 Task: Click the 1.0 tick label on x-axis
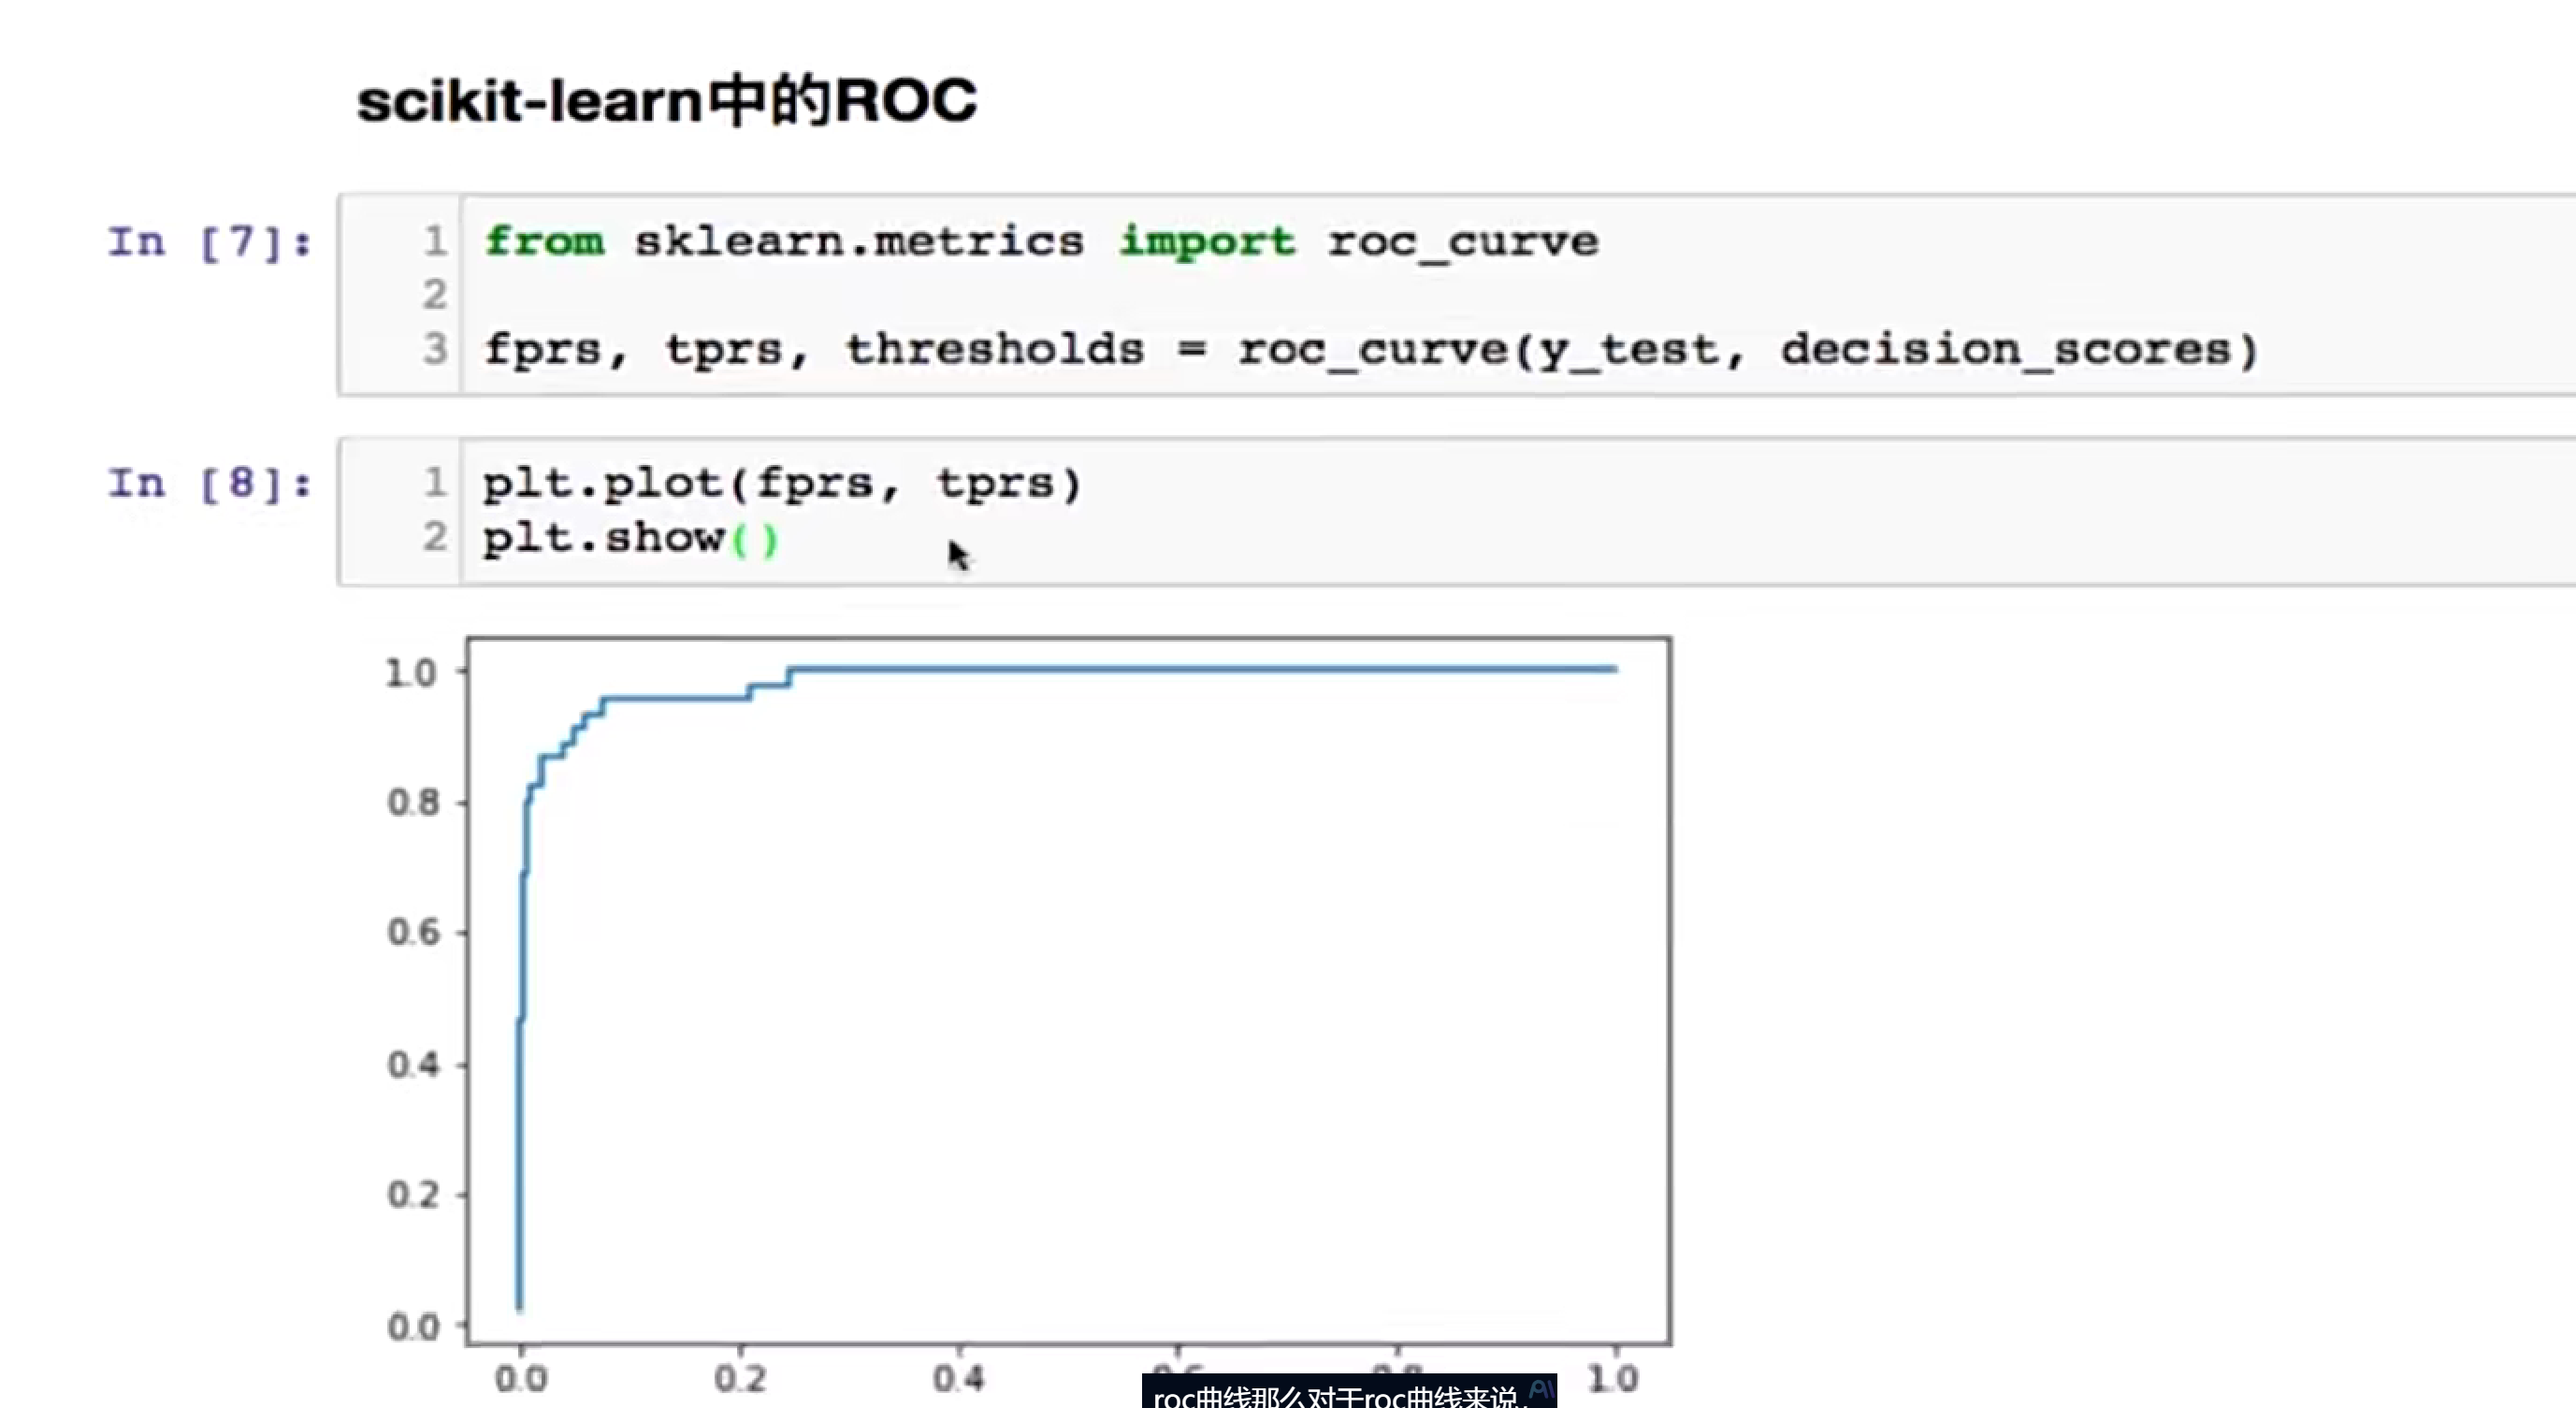[1612, 1379]
